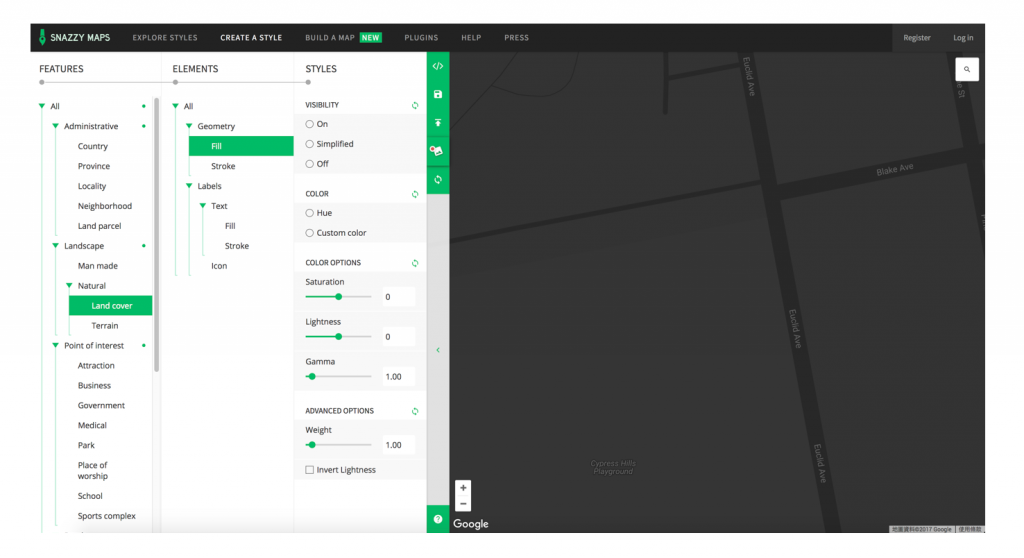The height and width of the screenshot is (558, 1024).
Task: Open Explore Styles in the navbar
Action: click(165, 38)
